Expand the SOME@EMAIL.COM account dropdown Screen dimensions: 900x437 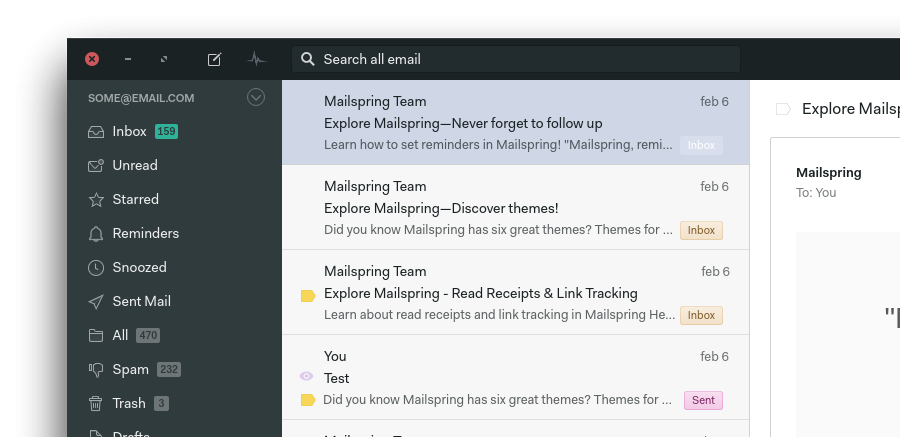[x=256, y=98]
